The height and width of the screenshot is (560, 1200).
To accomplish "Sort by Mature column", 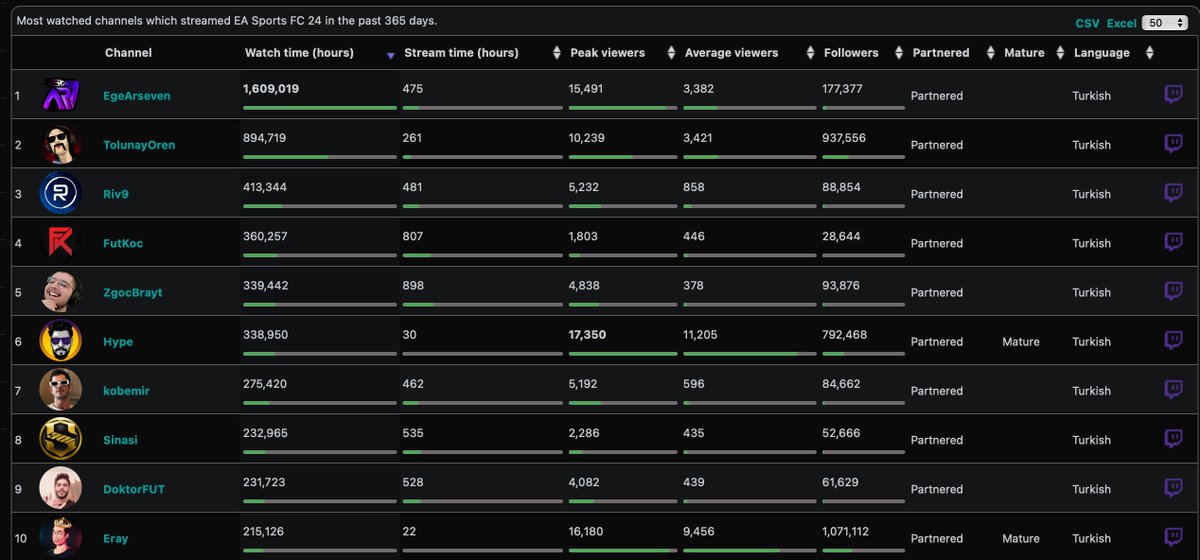I will tap(1033, 53).
